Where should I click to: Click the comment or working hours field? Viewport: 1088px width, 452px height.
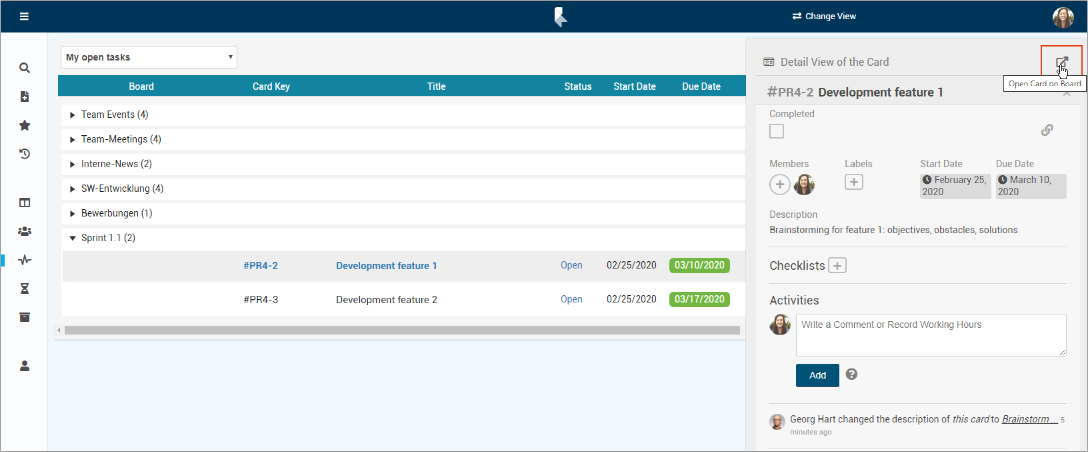click(930, 335)
